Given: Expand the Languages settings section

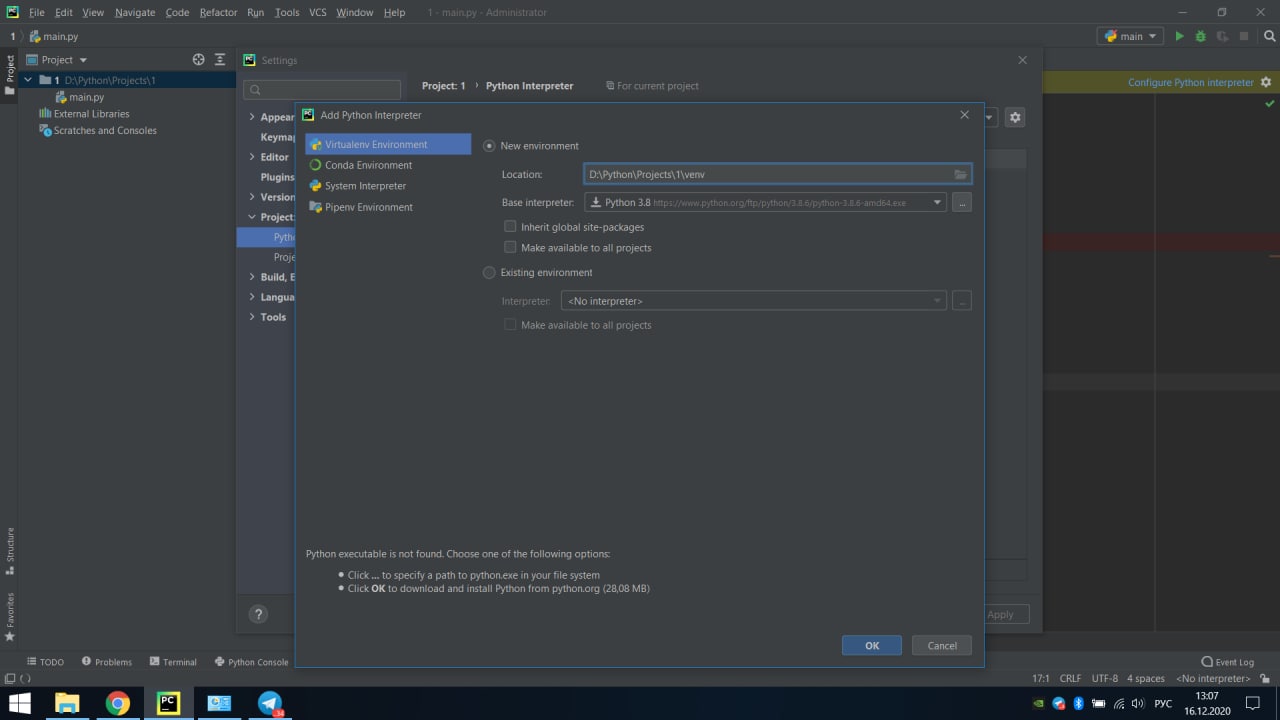Looking at the screenshot, I should pos(252,297).
